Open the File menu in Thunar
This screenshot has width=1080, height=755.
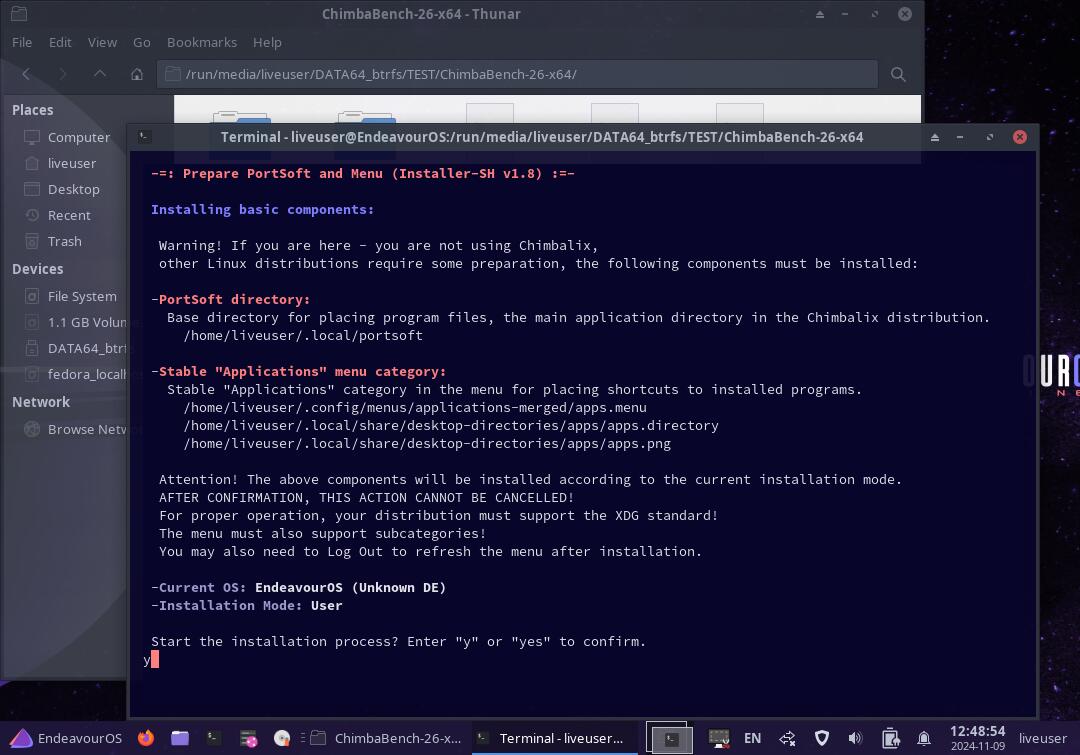click(22, 42)
